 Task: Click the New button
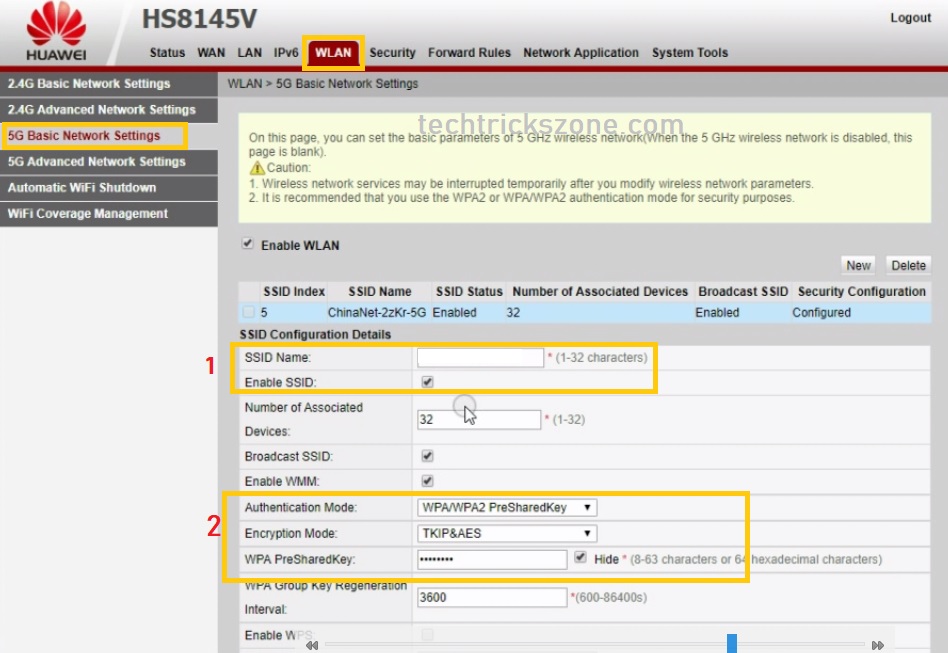858,265
